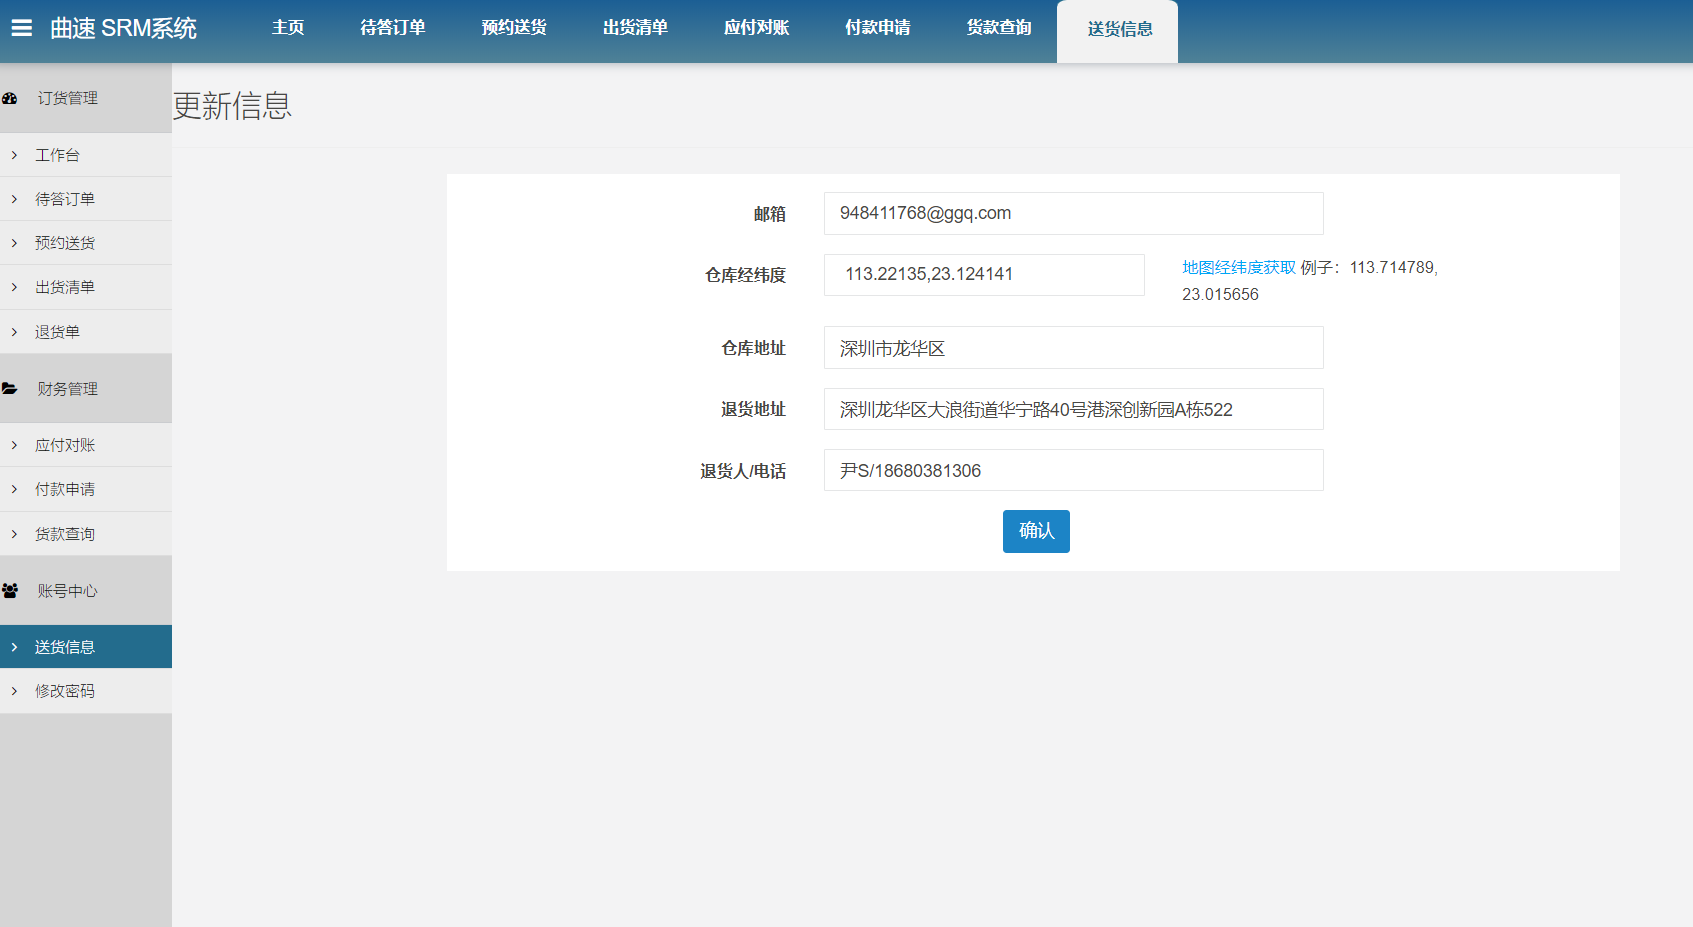Collapse the 订货管理 sidebar section

[86, 98]
